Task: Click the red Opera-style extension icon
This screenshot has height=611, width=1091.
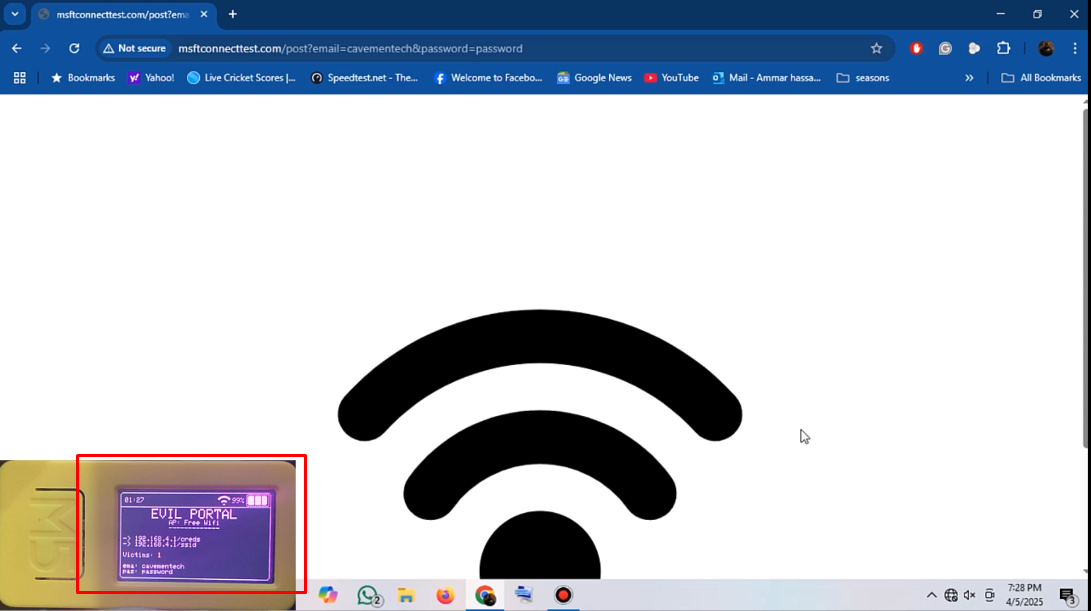Action: [916, 48]
